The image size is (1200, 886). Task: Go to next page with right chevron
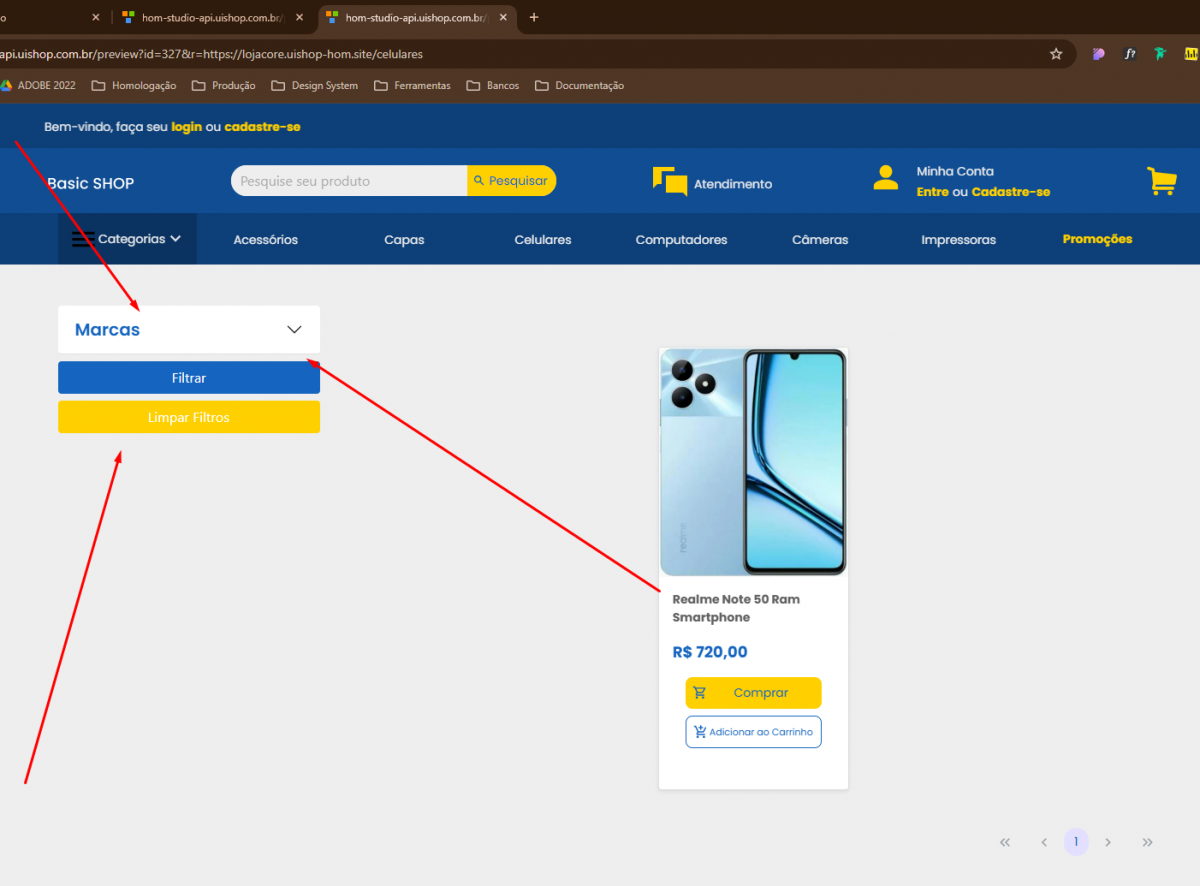pyautogui.click(x=1108, y=842)
